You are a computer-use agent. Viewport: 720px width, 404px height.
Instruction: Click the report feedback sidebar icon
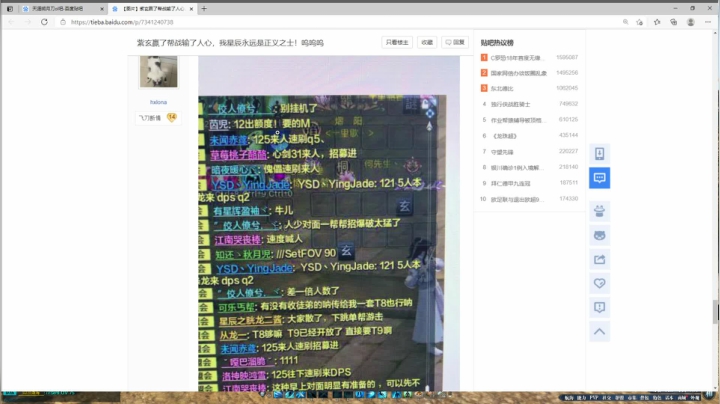pyautogui.click(x=599, y=307)
